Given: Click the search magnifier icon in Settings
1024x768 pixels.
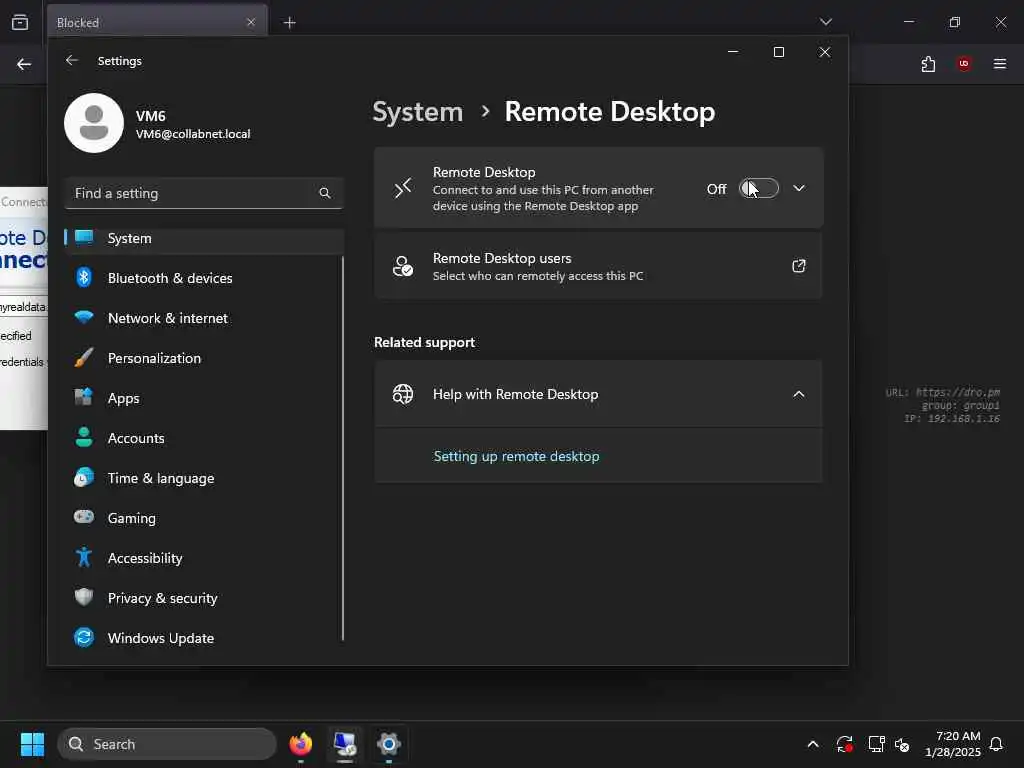Looking at the screenshot, I should [325, 193].
